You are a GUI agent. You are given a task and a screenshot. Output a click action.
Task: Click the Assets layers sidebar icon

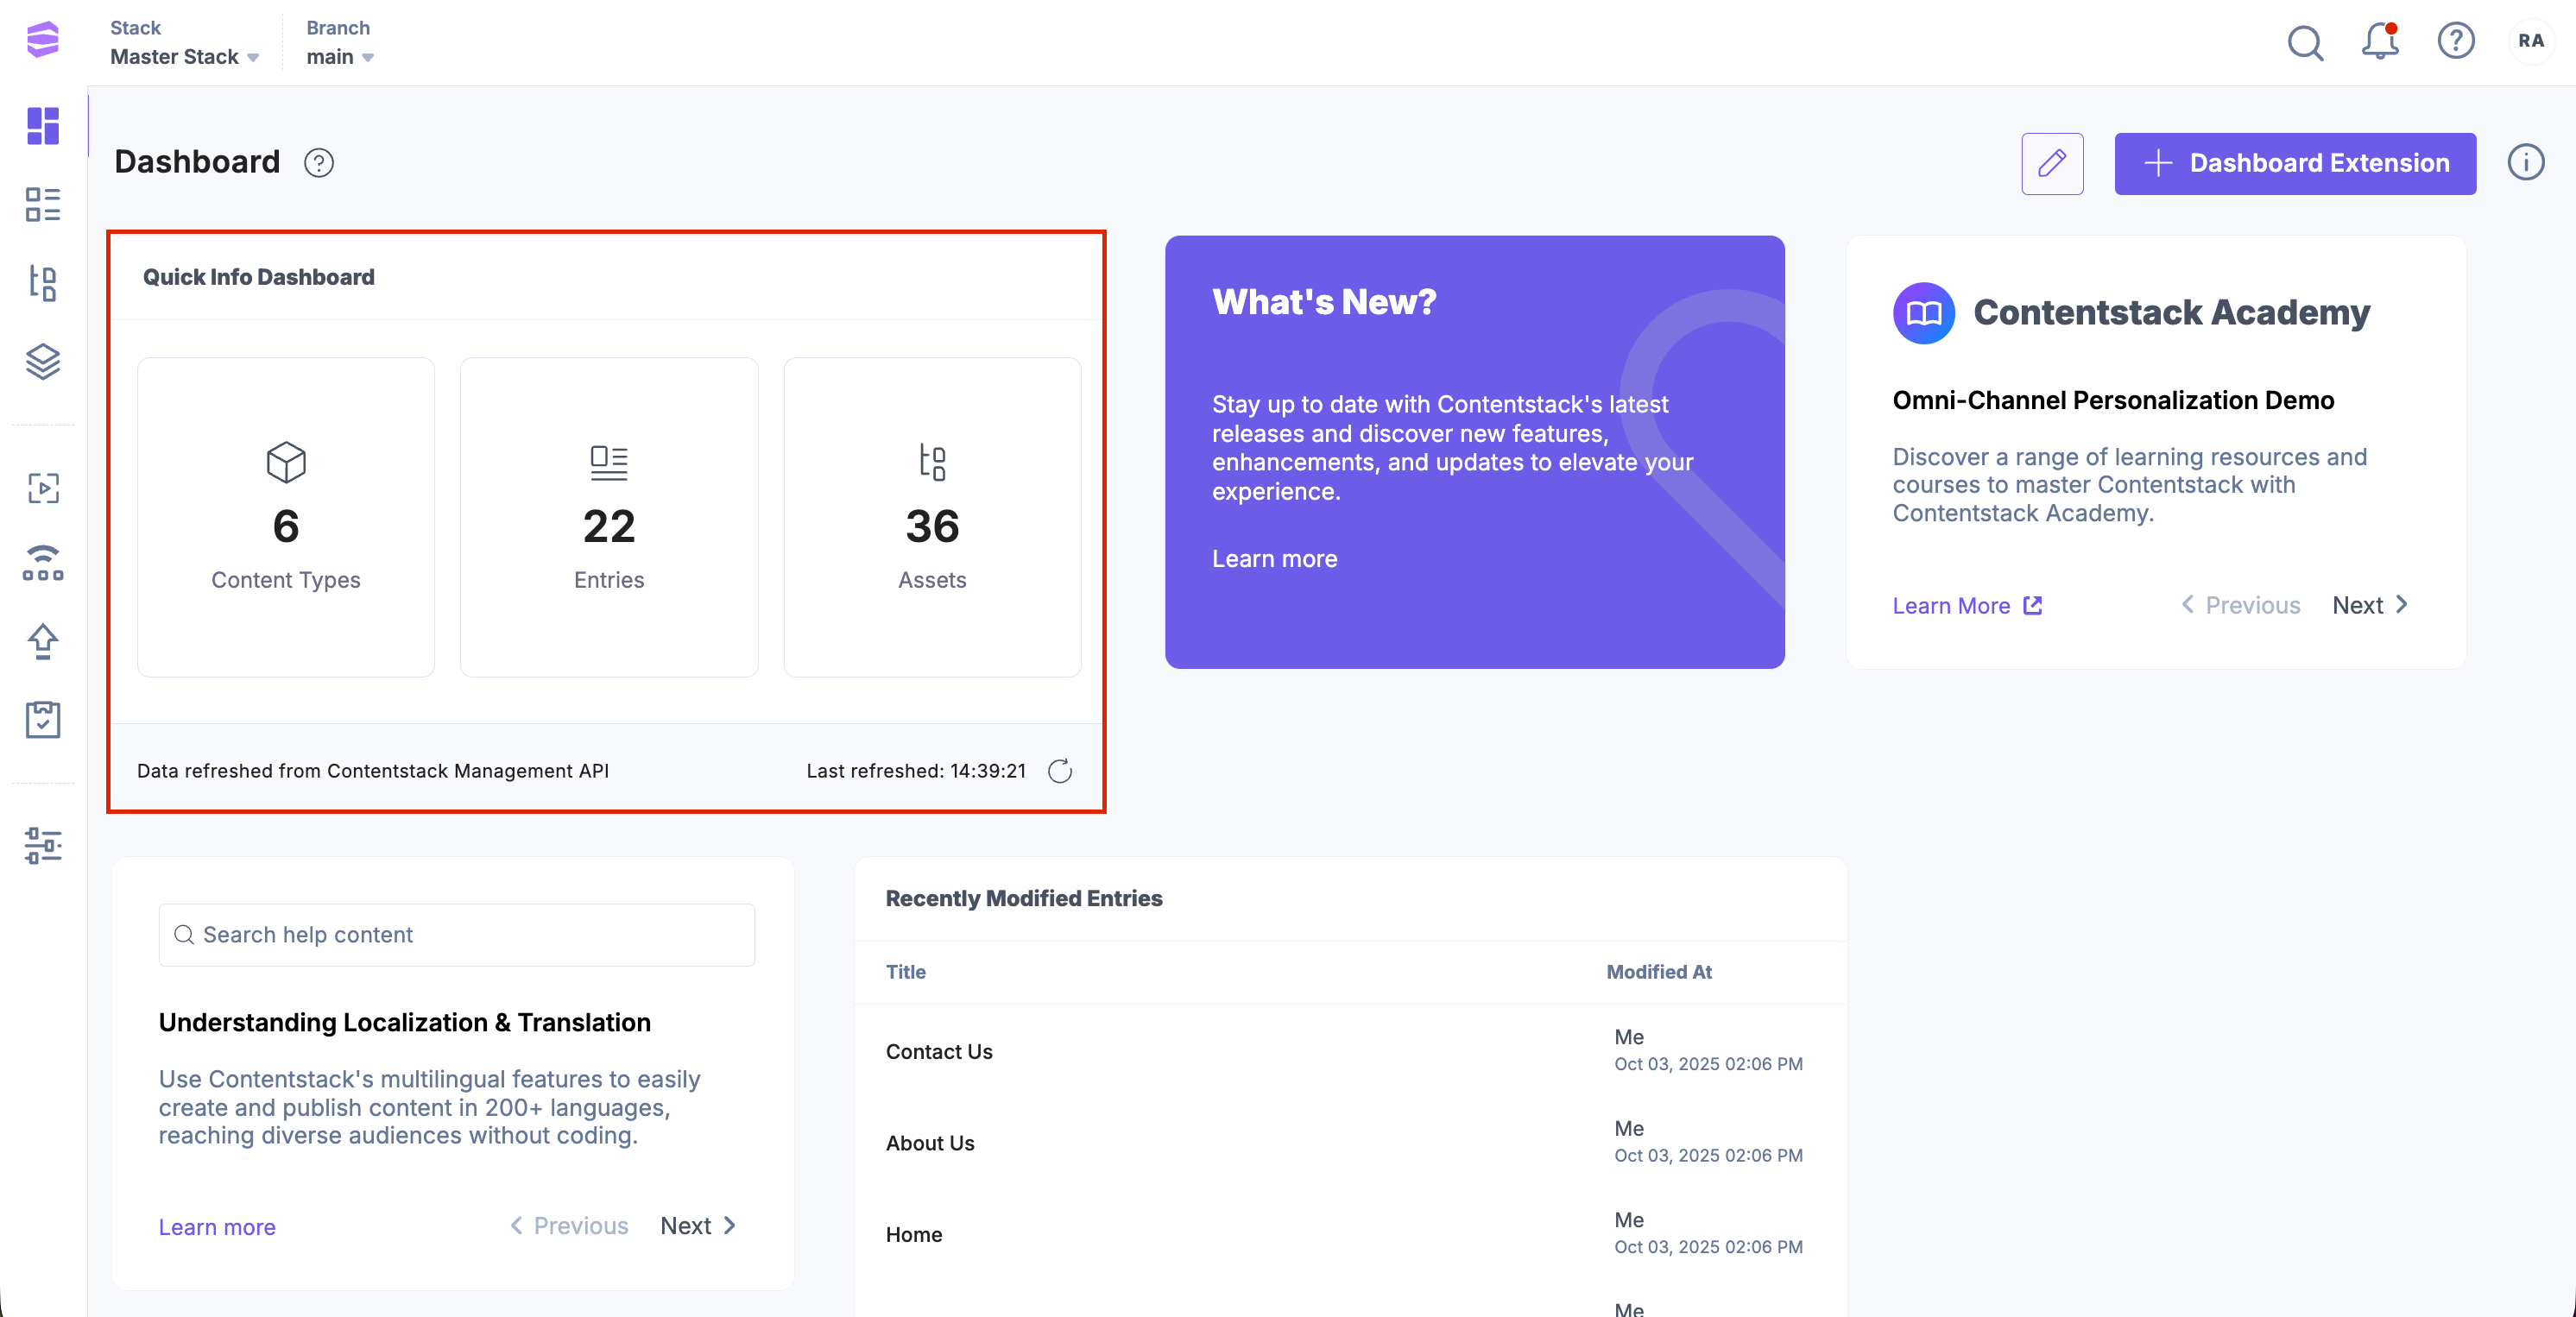[x=43, y=361]
